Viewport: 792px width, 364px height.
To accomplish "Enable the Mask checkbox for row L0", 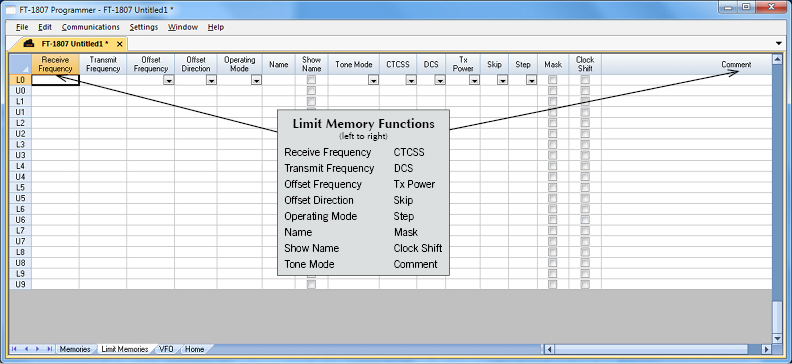I will [x=553, y=80].
